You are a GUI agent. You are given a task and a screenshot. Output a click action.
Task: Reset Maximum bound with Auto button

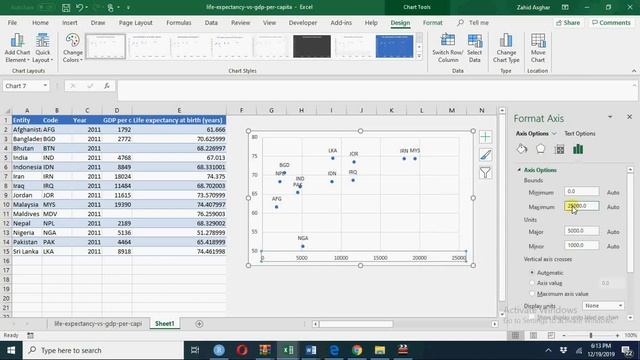[613, 207]
